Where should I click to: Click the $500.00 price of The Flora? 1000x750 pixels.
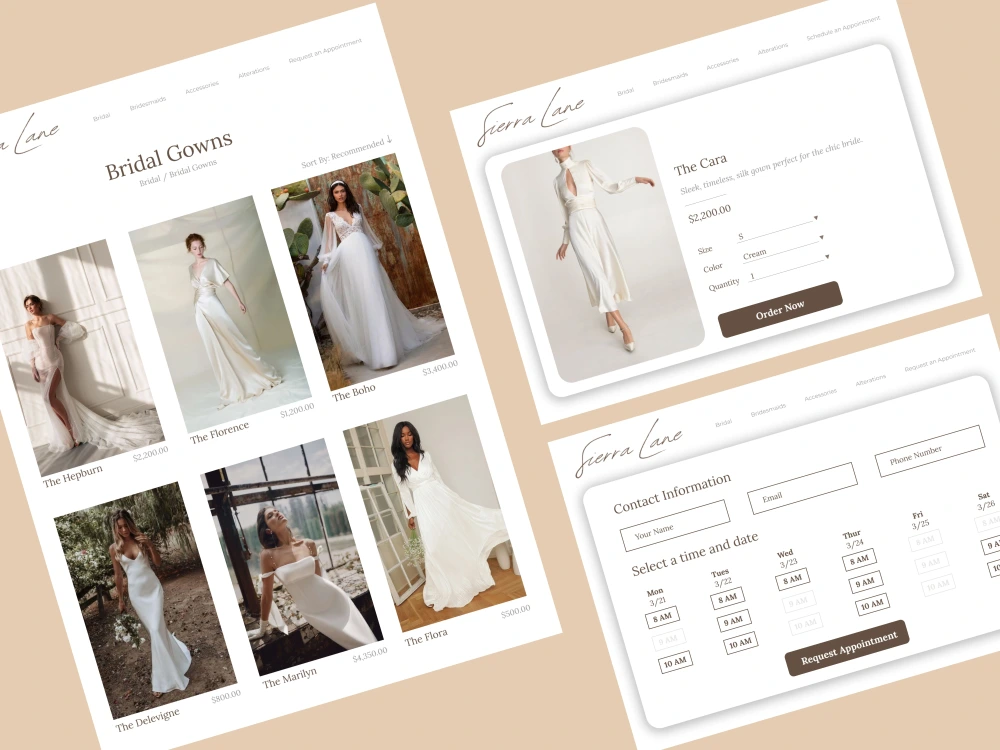(x=515, y=612)
